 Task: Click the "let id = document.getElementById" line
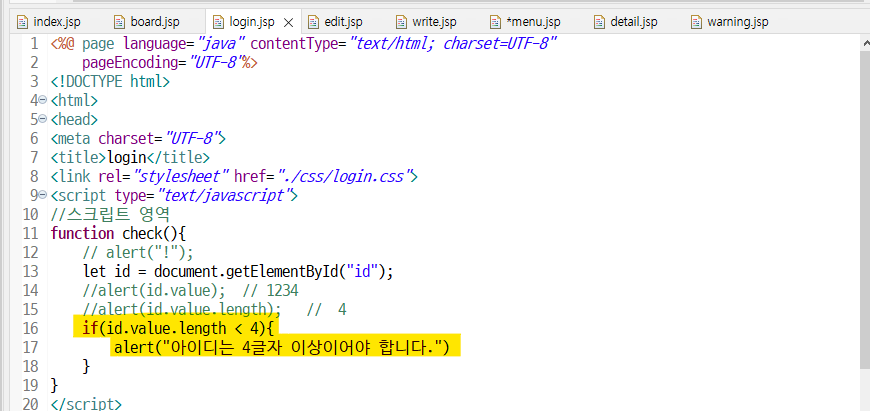pyautogui.click(x=237, y=271)
